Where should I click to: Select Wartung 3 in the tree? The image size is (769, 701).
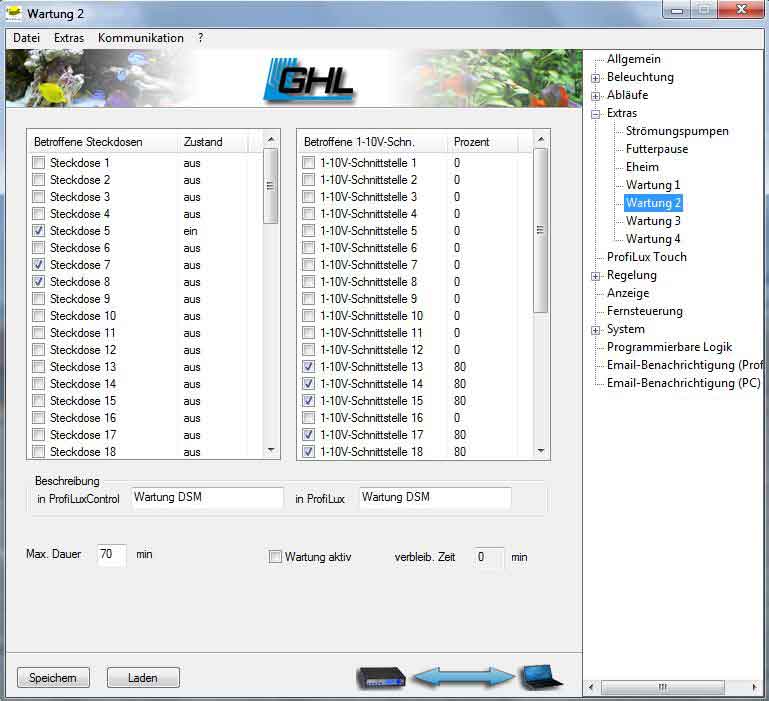[653, 221]
